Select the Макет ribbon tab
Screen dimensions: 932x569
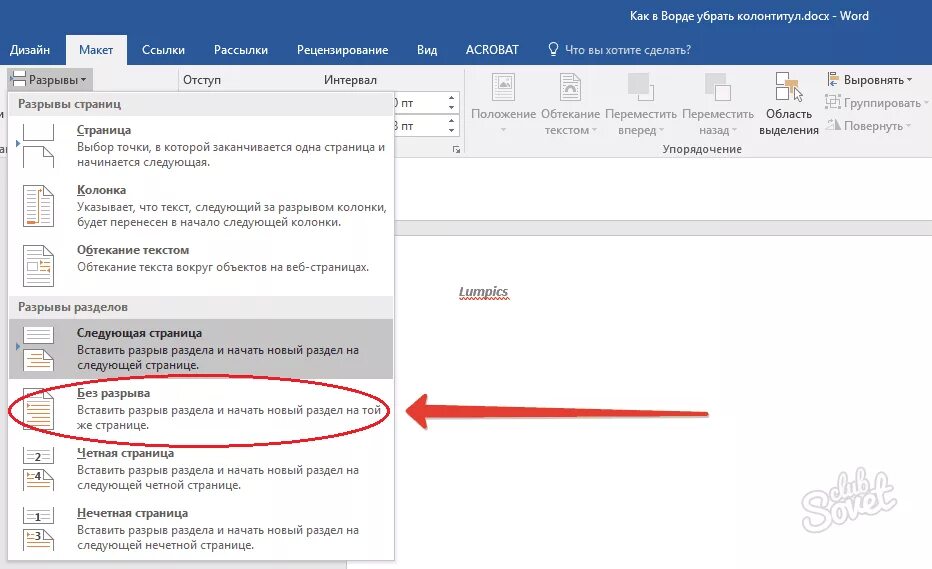[96, 50]
